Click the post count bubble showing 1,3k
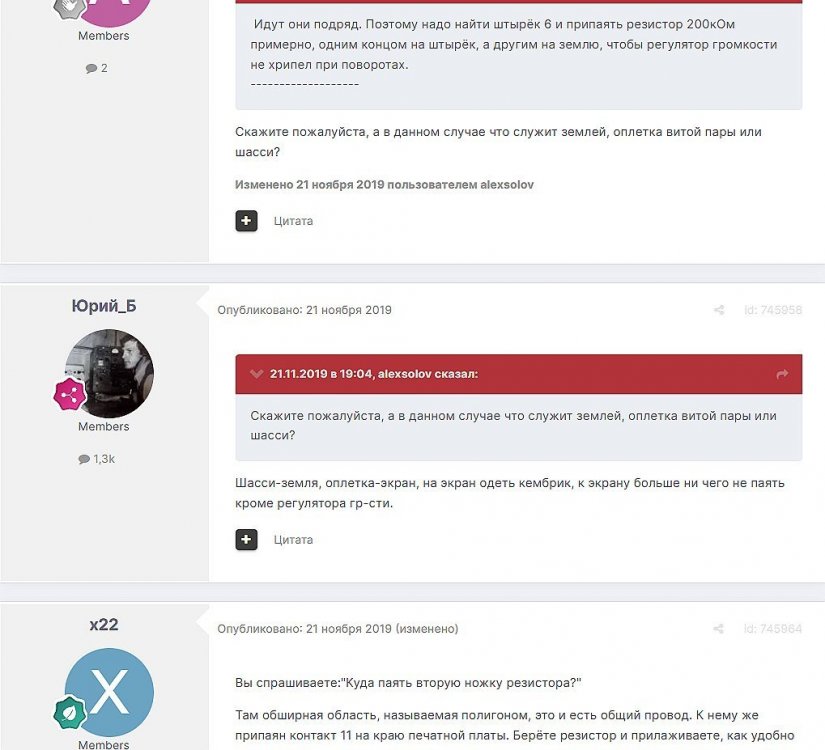 point(96,459)
